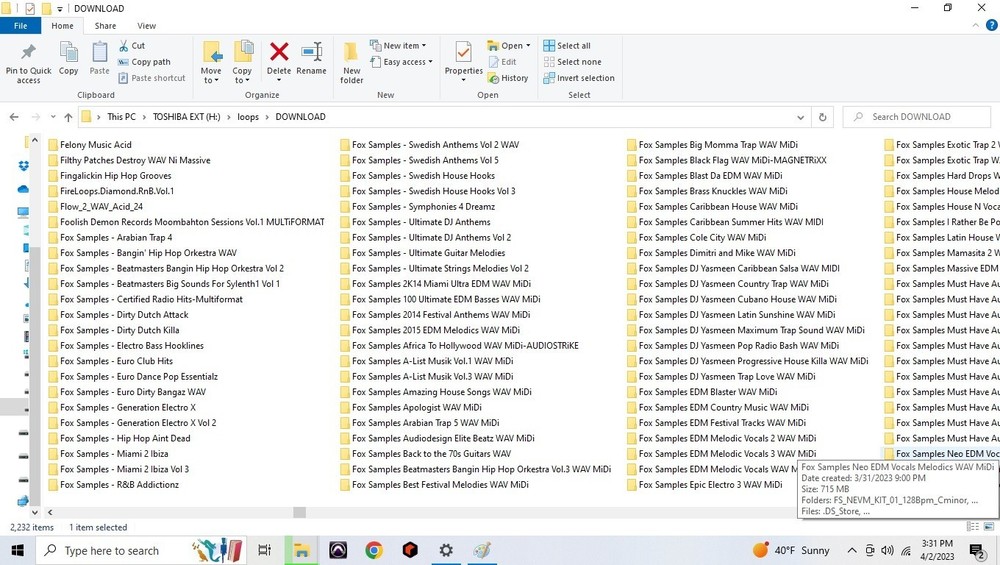Switch to the Share tab
1000x565 pixels.
tap(105, 26)
